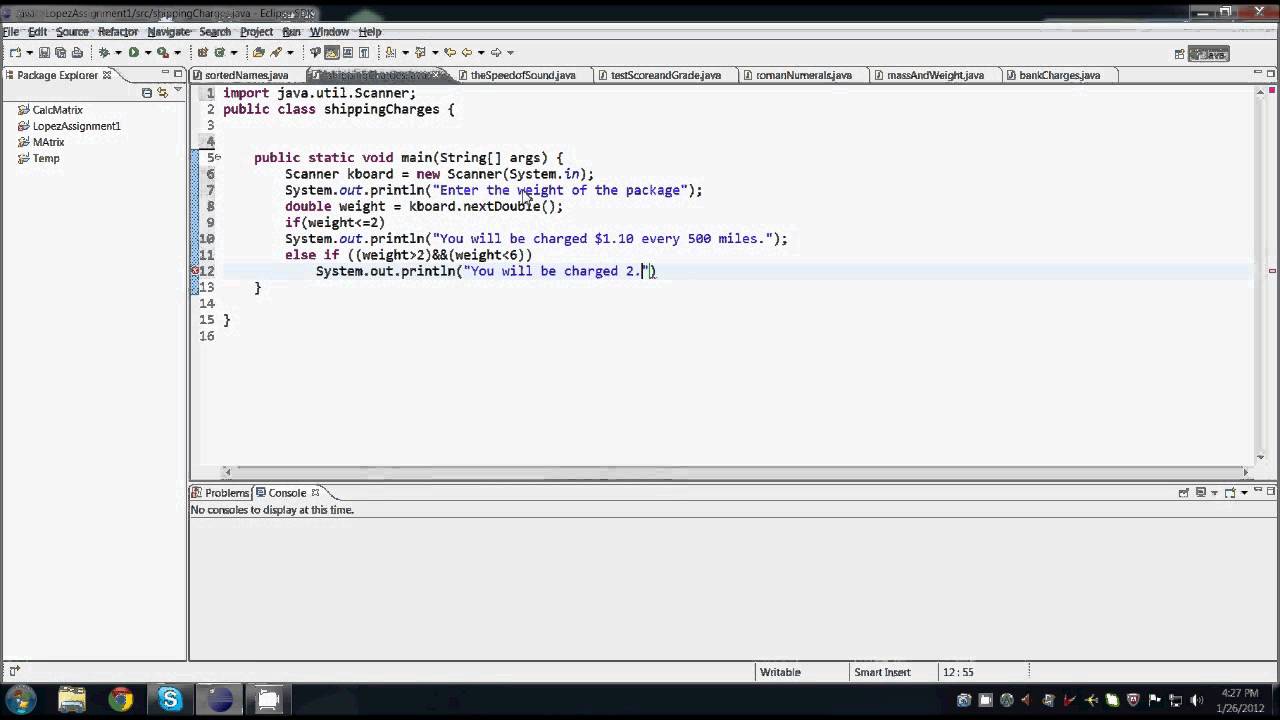Click the Save All toolbar icon
Viewport: 1280px width, 720px height.
click(61, 52)
